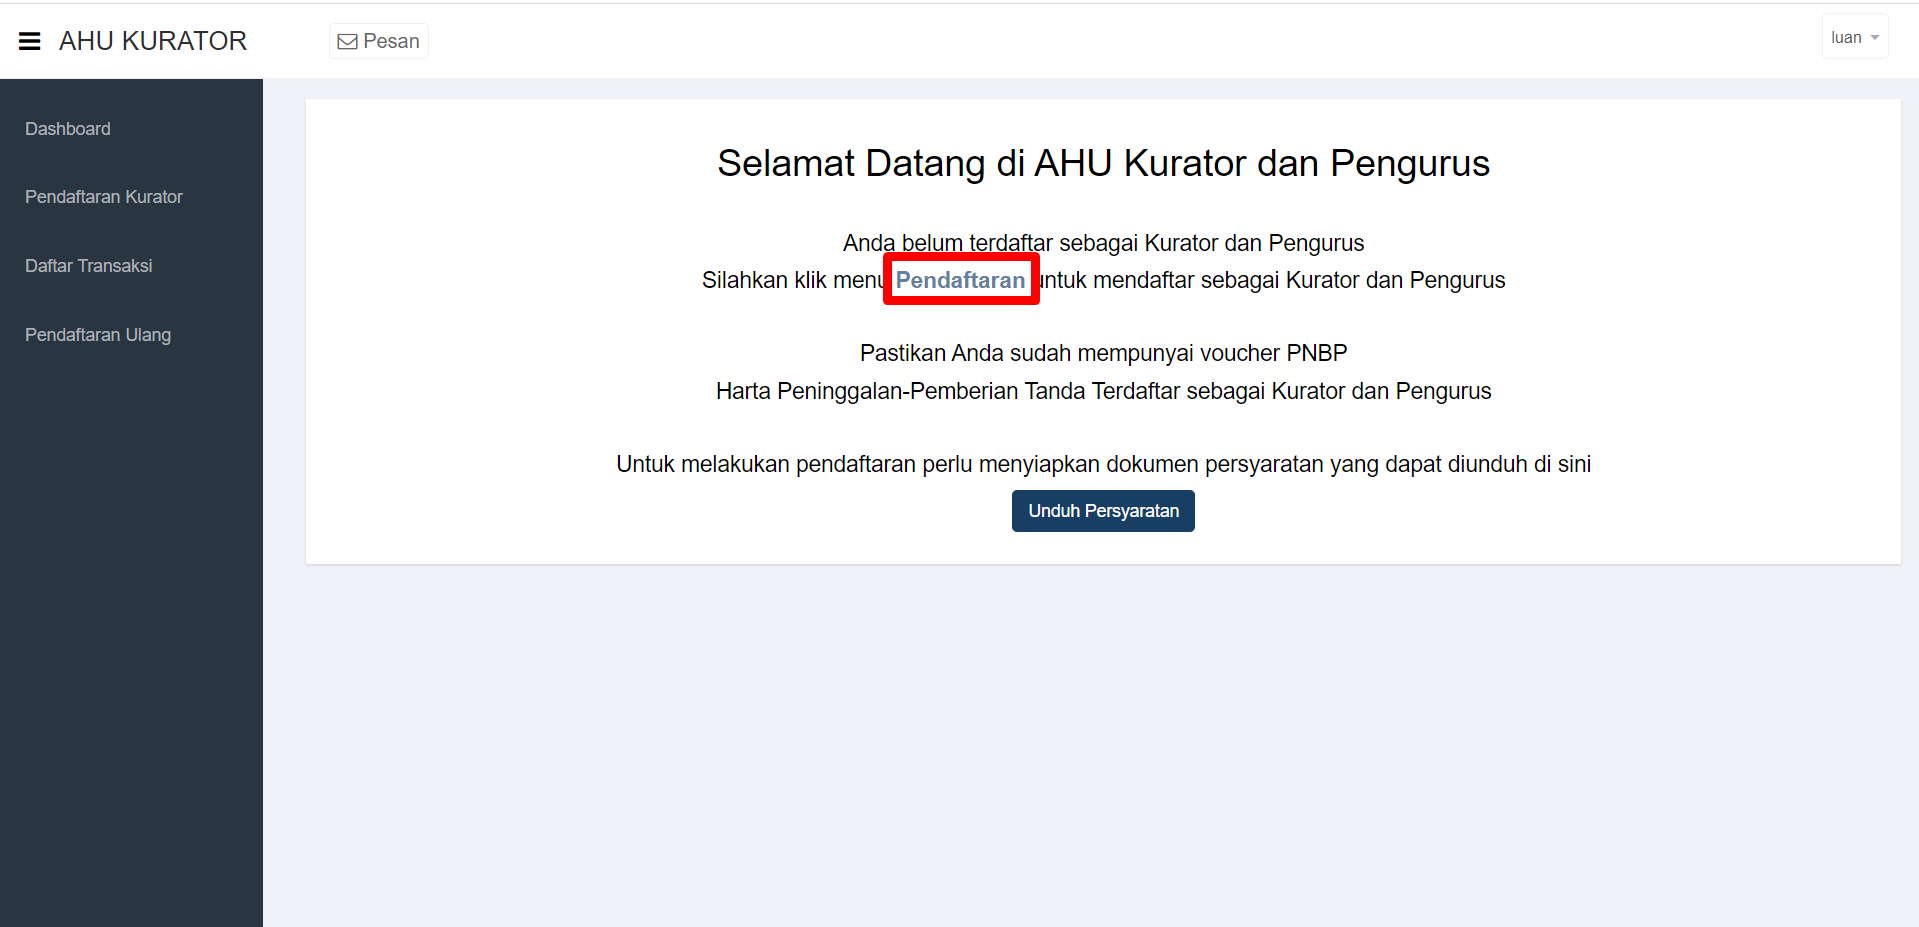This screenshot has width=1919, height=927.
Task: Click the 'Anda belum terdaftar' notice text
Action: pyautogui.click(x=1103, y=243)
